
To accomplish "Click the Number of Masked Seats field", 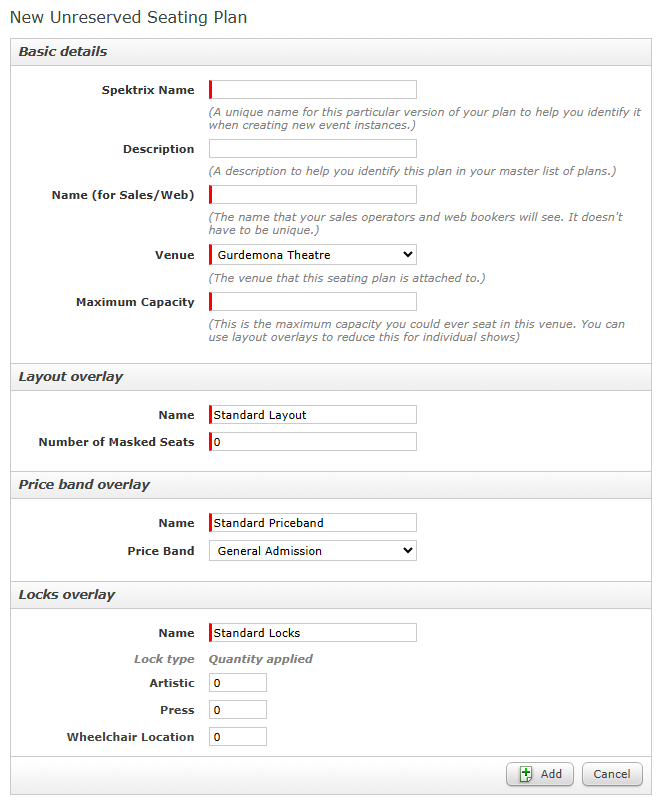I will [x=313, y=442].
